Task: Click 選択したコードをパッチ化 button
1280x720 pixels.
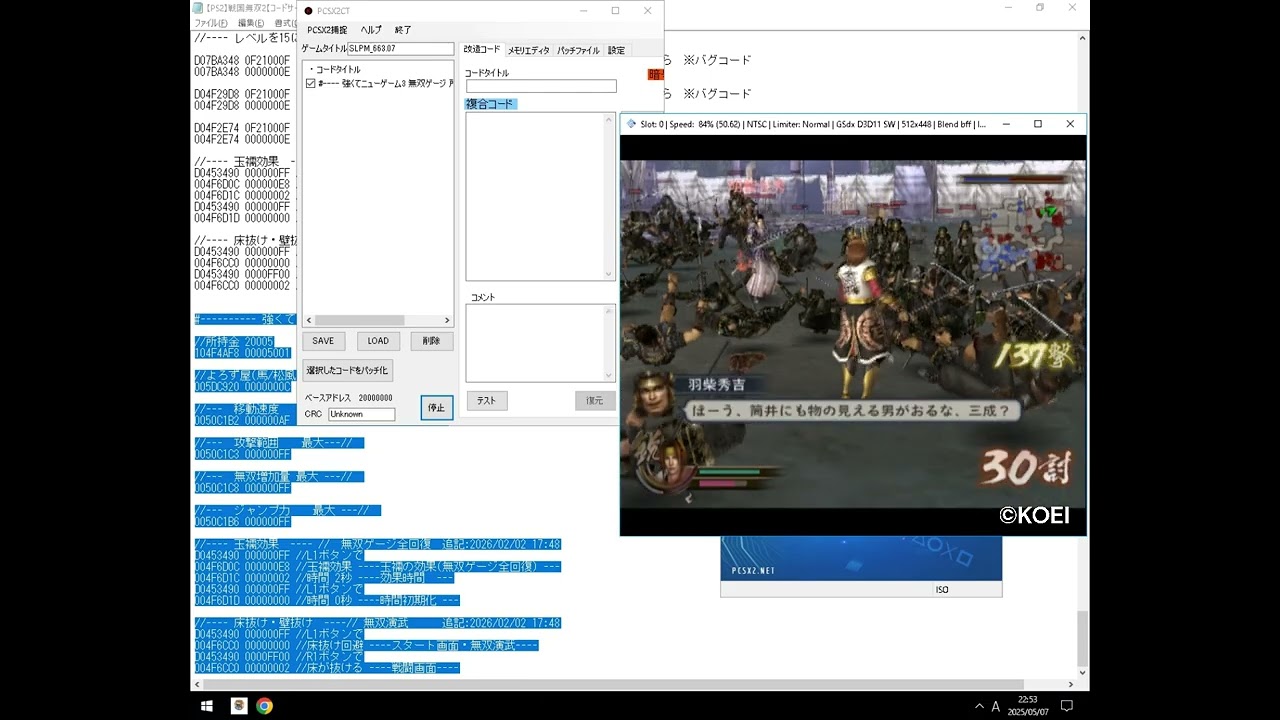Action: (x=347, y=370)
